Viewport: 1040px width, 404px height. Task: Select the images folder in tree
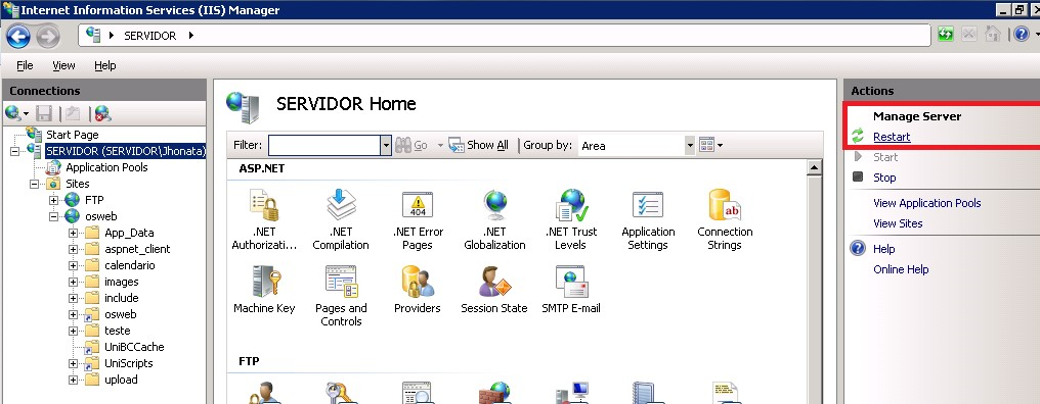[121, 282]
